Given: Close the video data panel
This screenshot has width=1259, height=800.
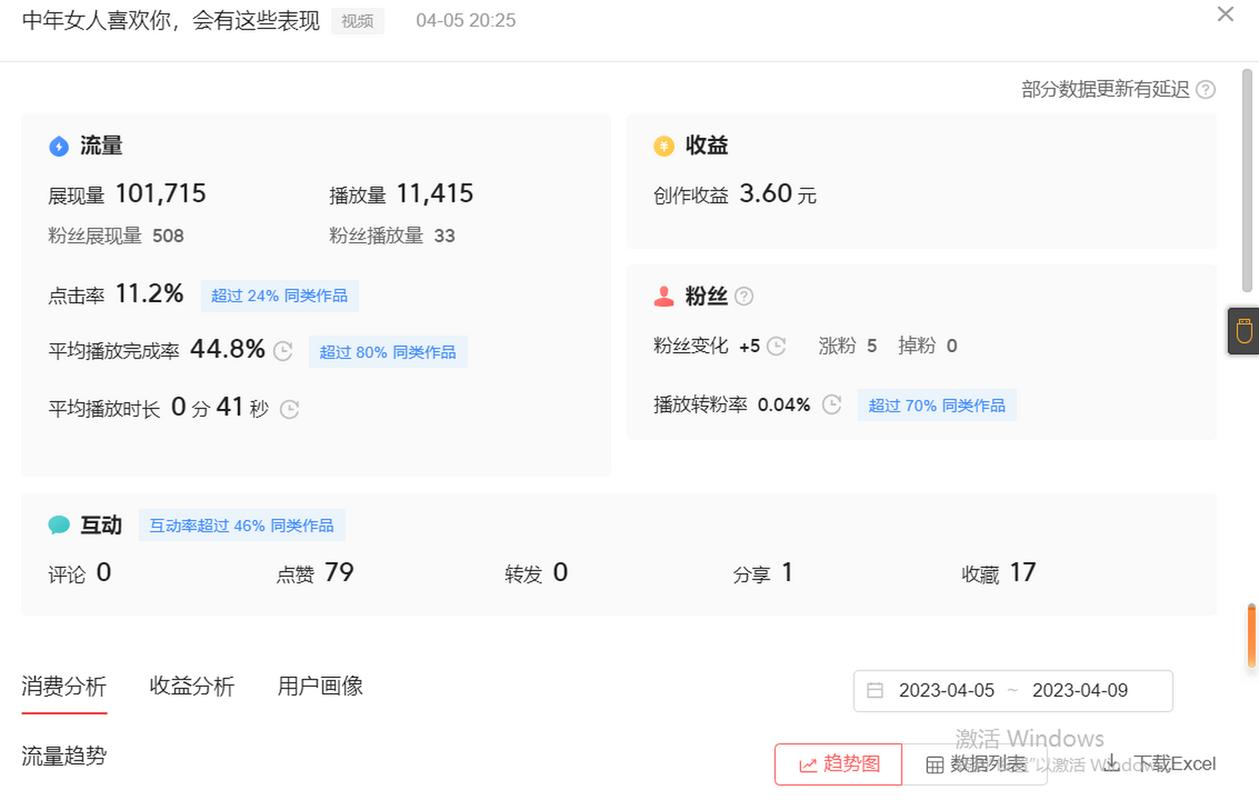Looking at the screenshot, I should point(1225,14).
